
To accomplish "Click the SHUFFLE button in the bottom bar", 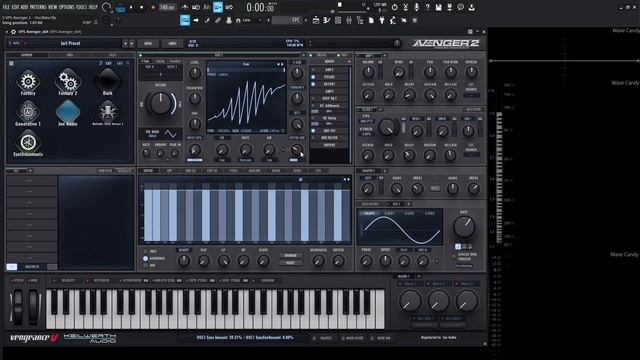I will 323,338.
